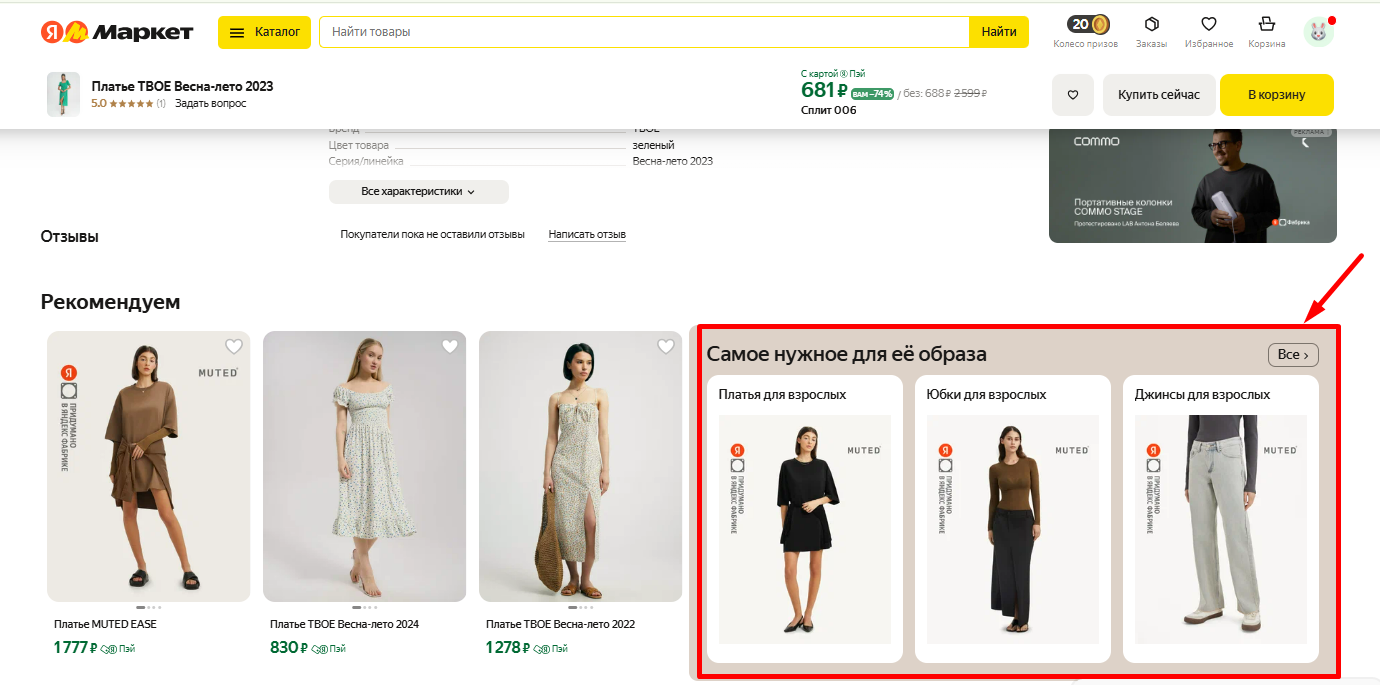1380x685 pixels.
Task: Click the yellow Найти search button
Action: pos(999,32)
